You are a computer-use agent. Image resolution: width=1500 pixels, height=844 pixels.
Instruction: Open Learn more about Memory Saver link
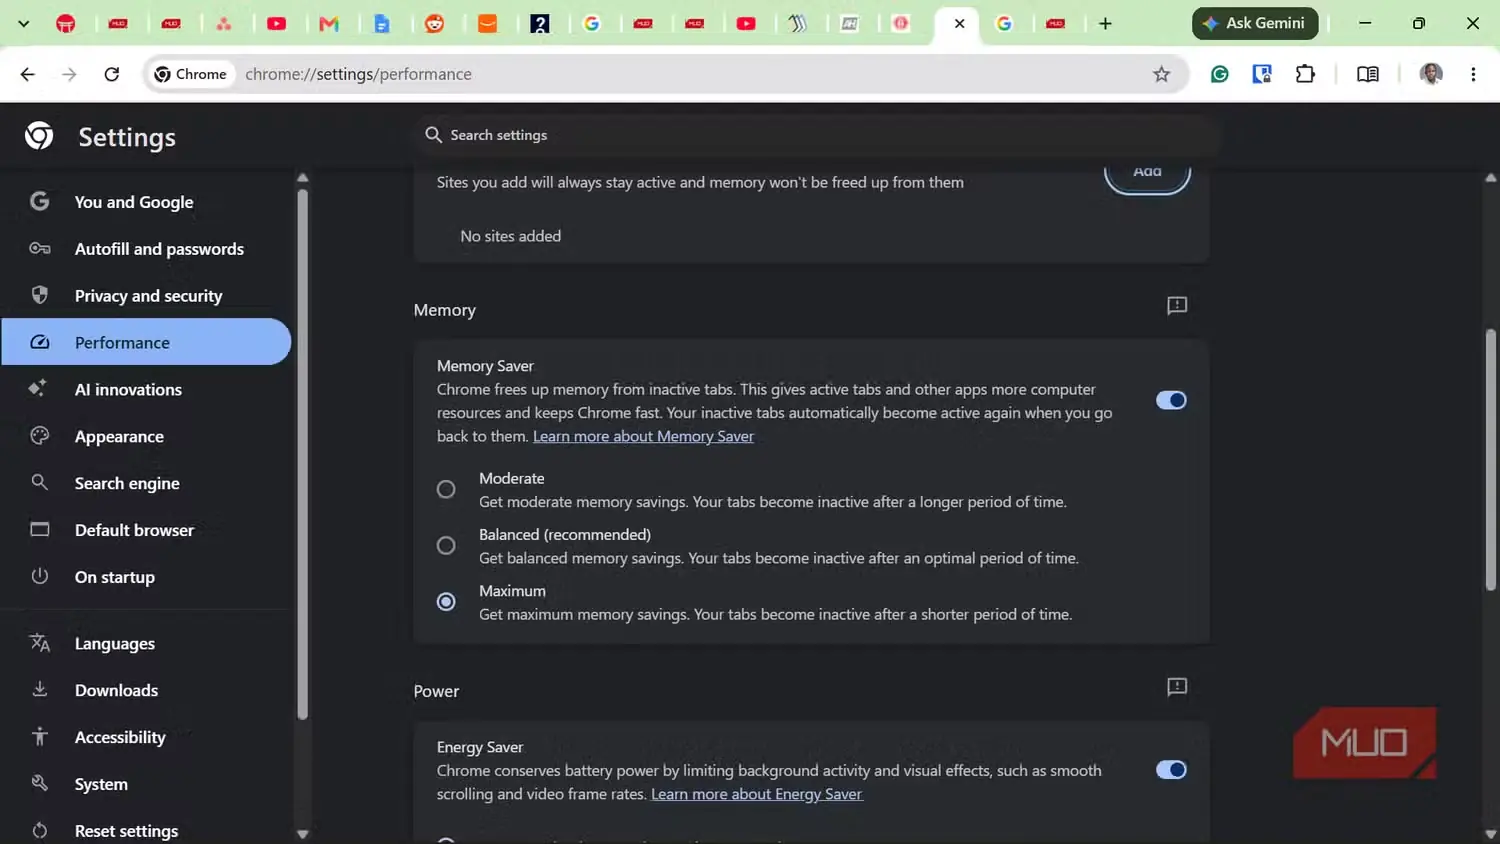tap(643, 436)
